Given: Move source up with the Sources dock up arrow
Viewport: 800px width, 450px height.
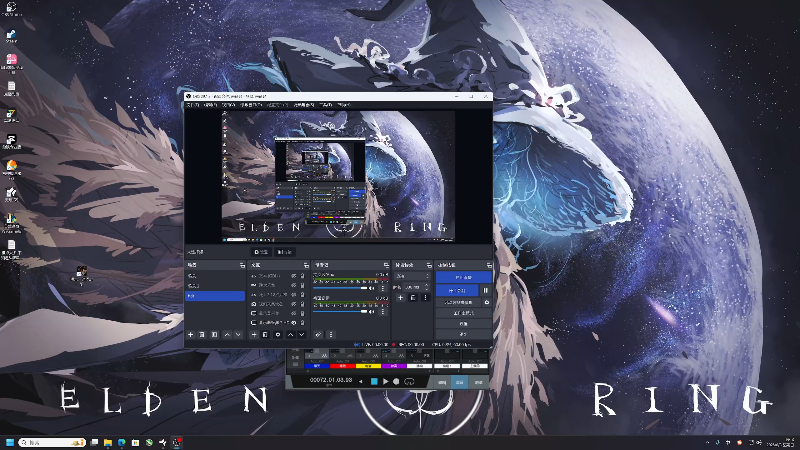Looking at the screenshot, I should 290,335.
